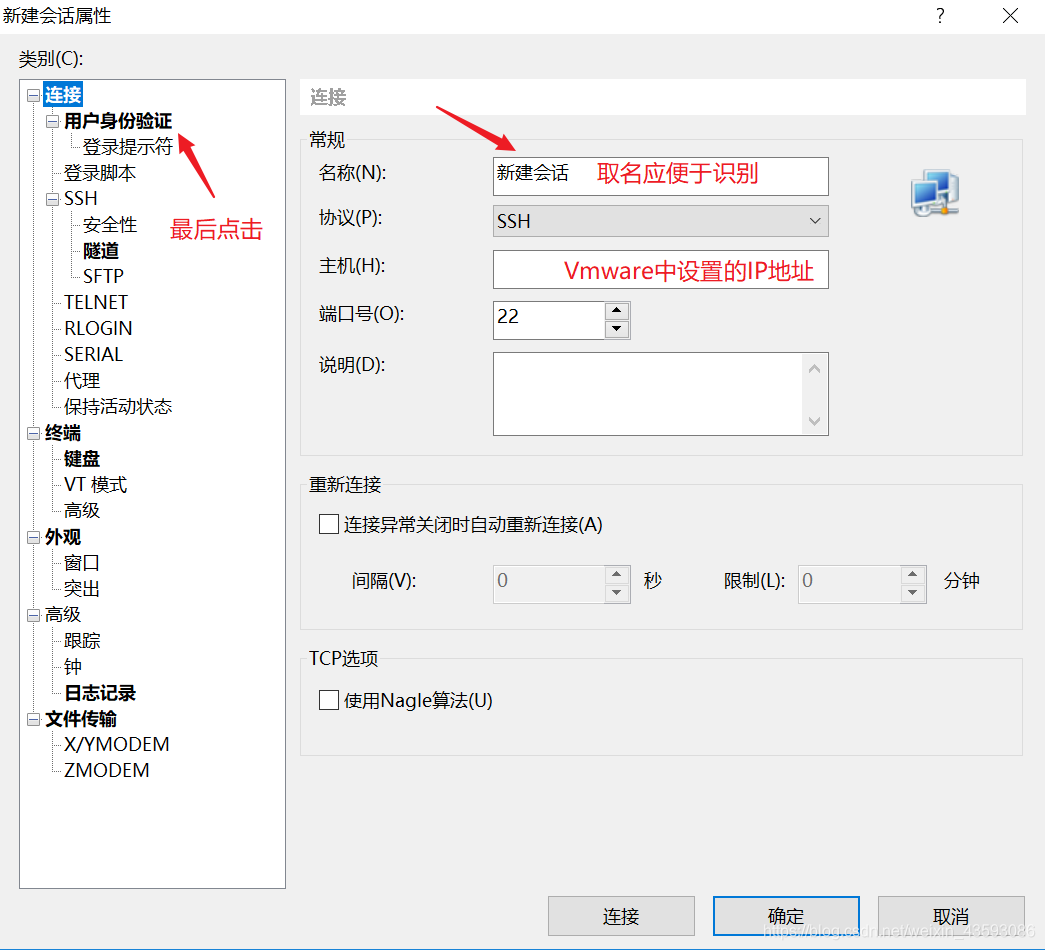Select X/YMODEM in the tree
The image size is (1045, 950).
[117, 745]
